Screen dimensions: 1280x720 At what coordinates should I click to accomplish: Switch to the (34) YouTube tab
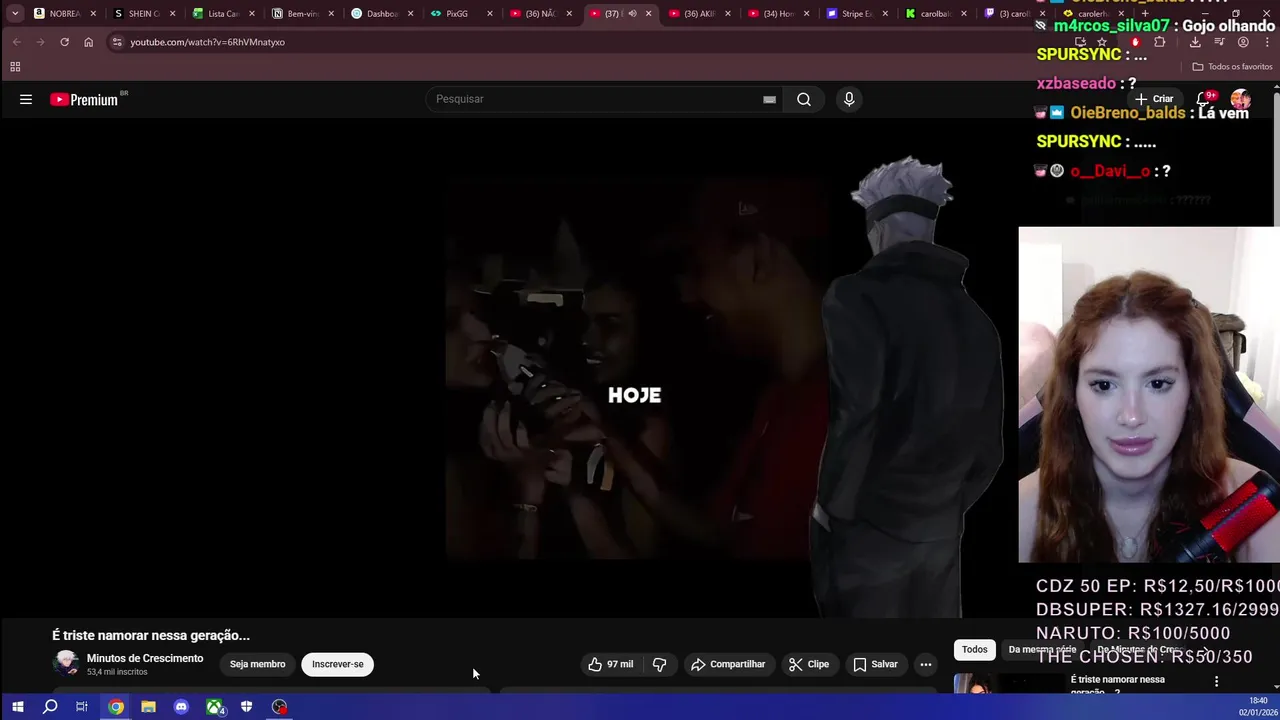pos(778,14)
